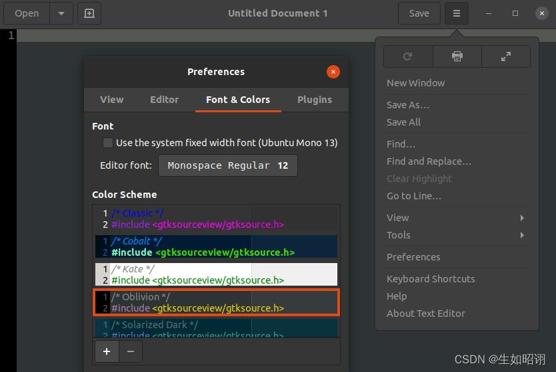Expand the Tools submenu
Viewport: 556px width, 372px height.
pyautogui.click(x=456, y=235)
